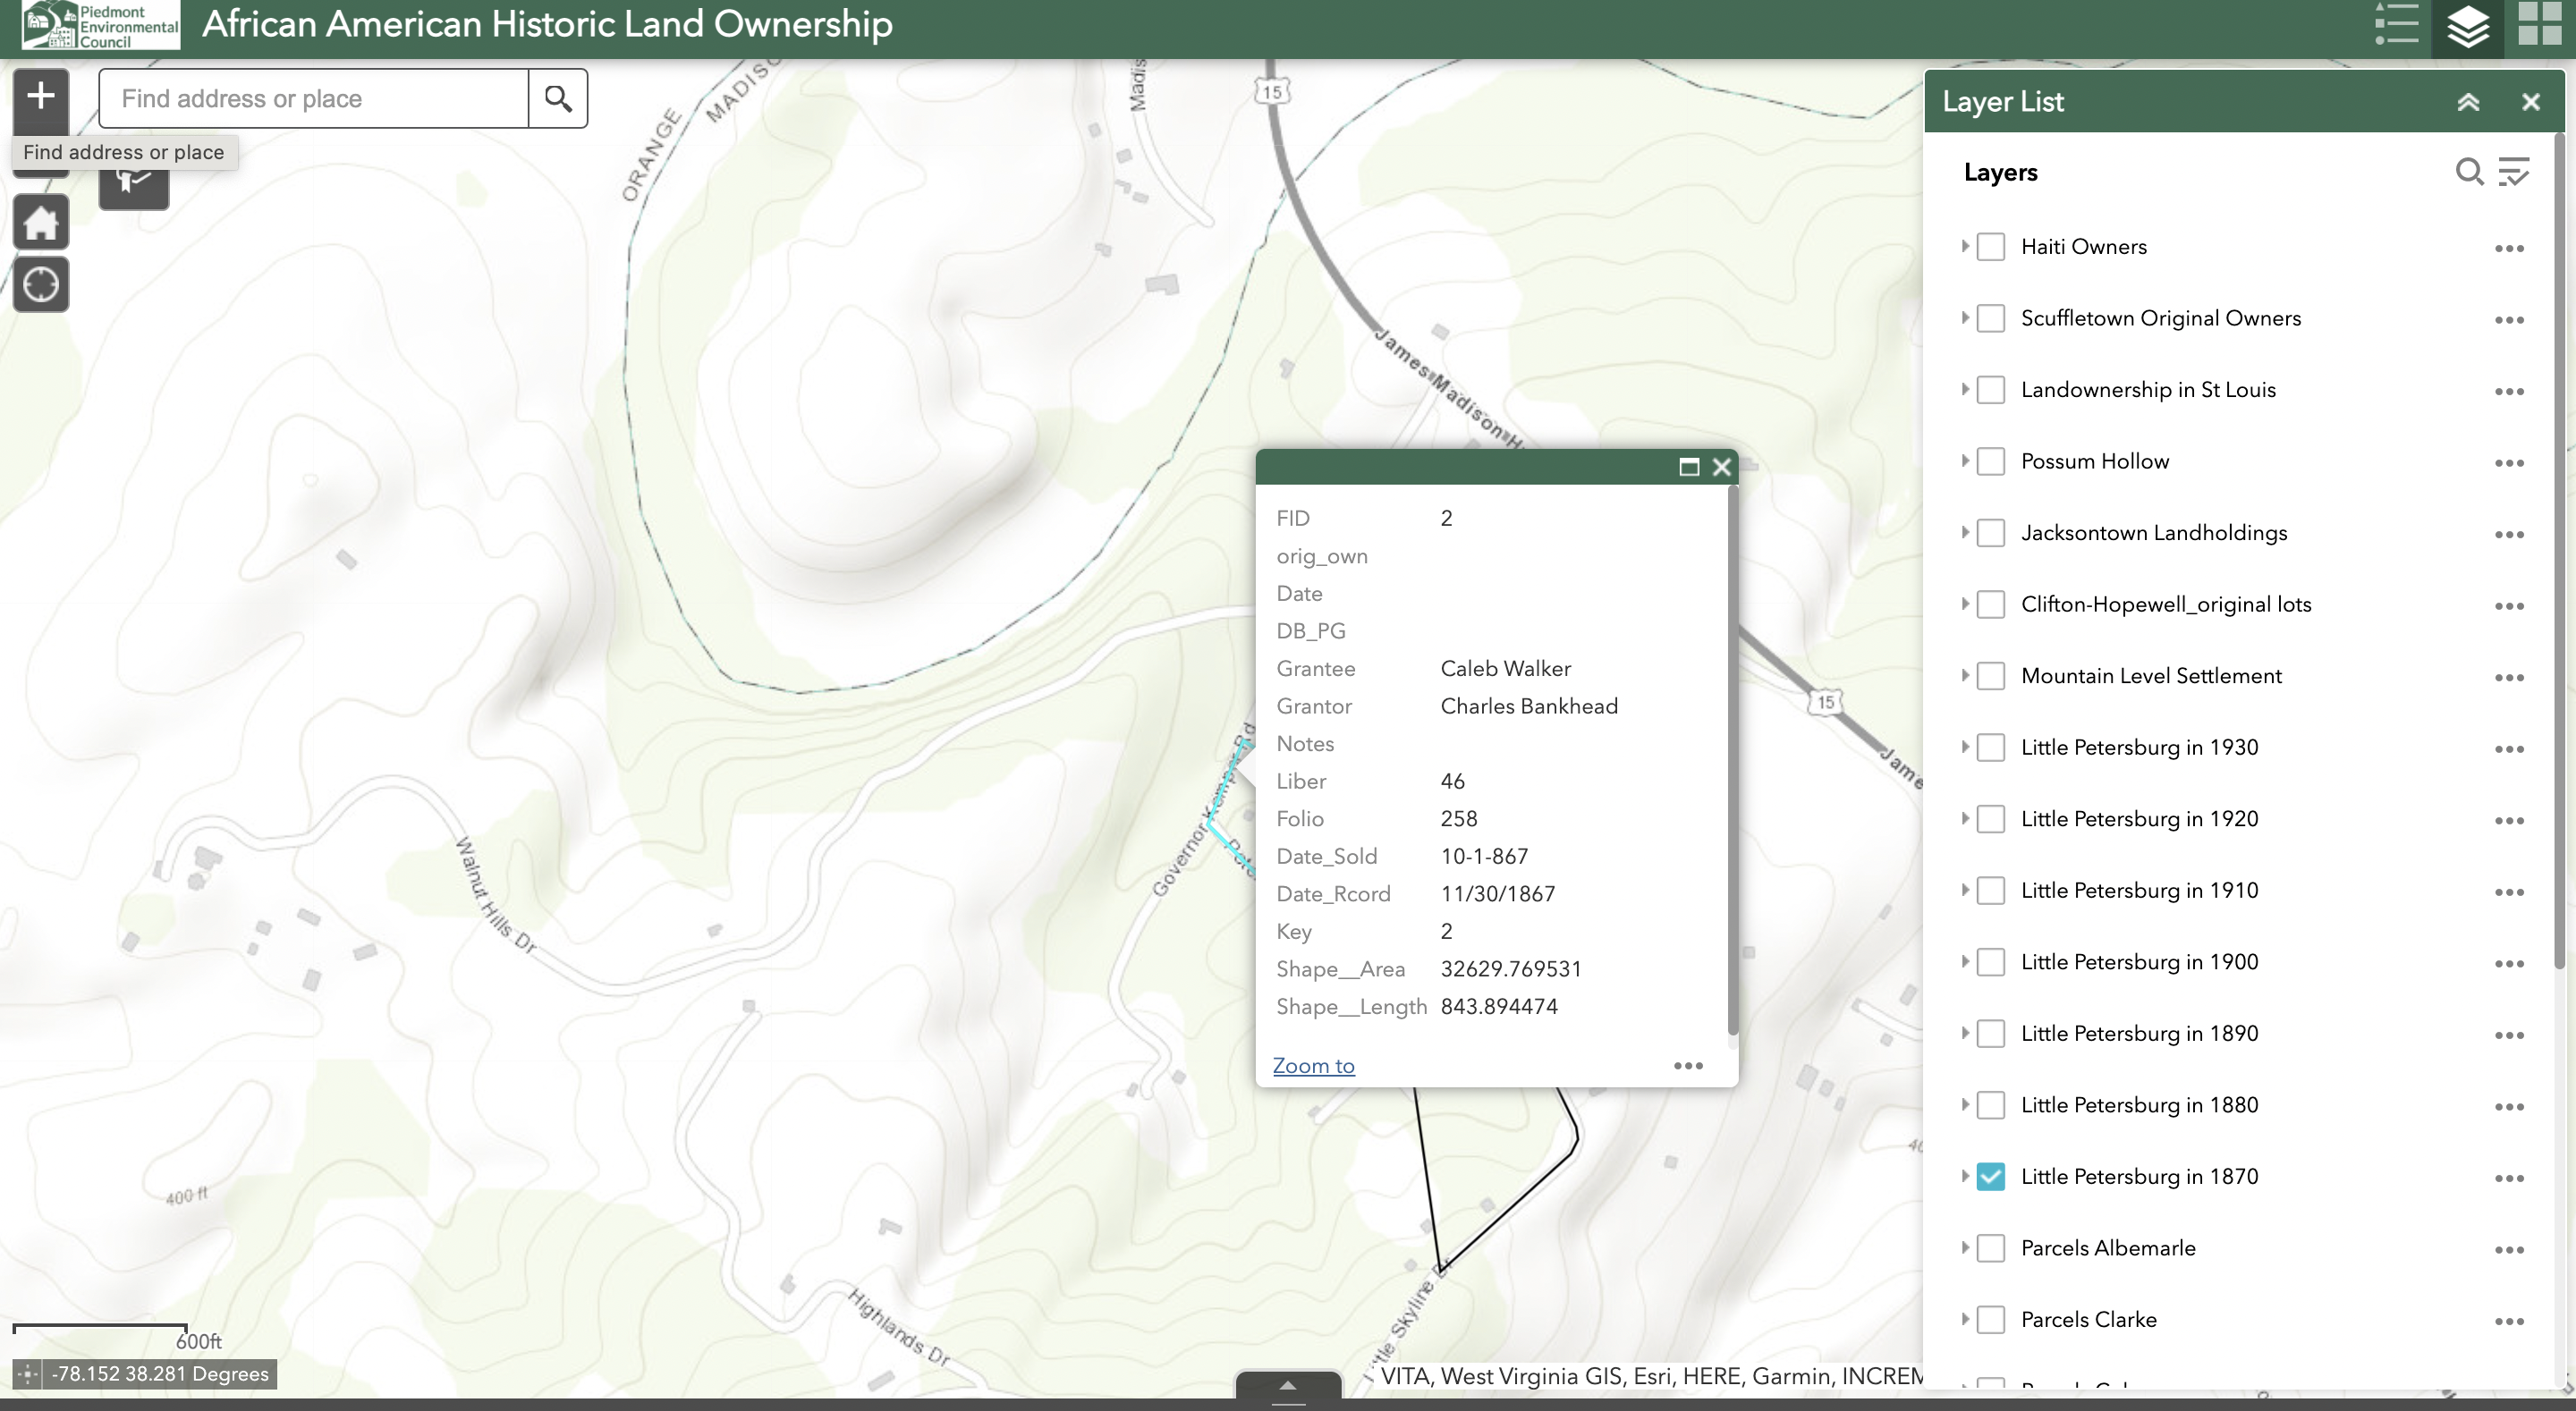This screenshot has width=2576, height=1411.
Task: Click the layer search icon in Layers
Action: point(2469,172)
